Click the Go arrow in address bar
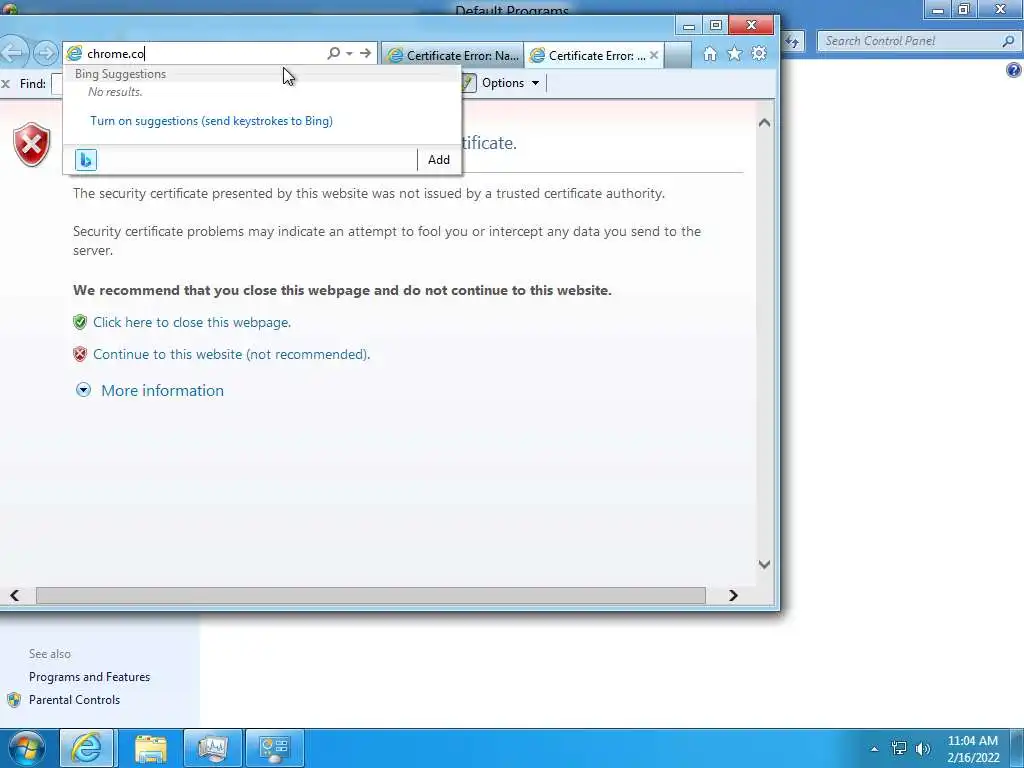The image size is (1024, 768). pyautogui.click(x=366, y=53)
